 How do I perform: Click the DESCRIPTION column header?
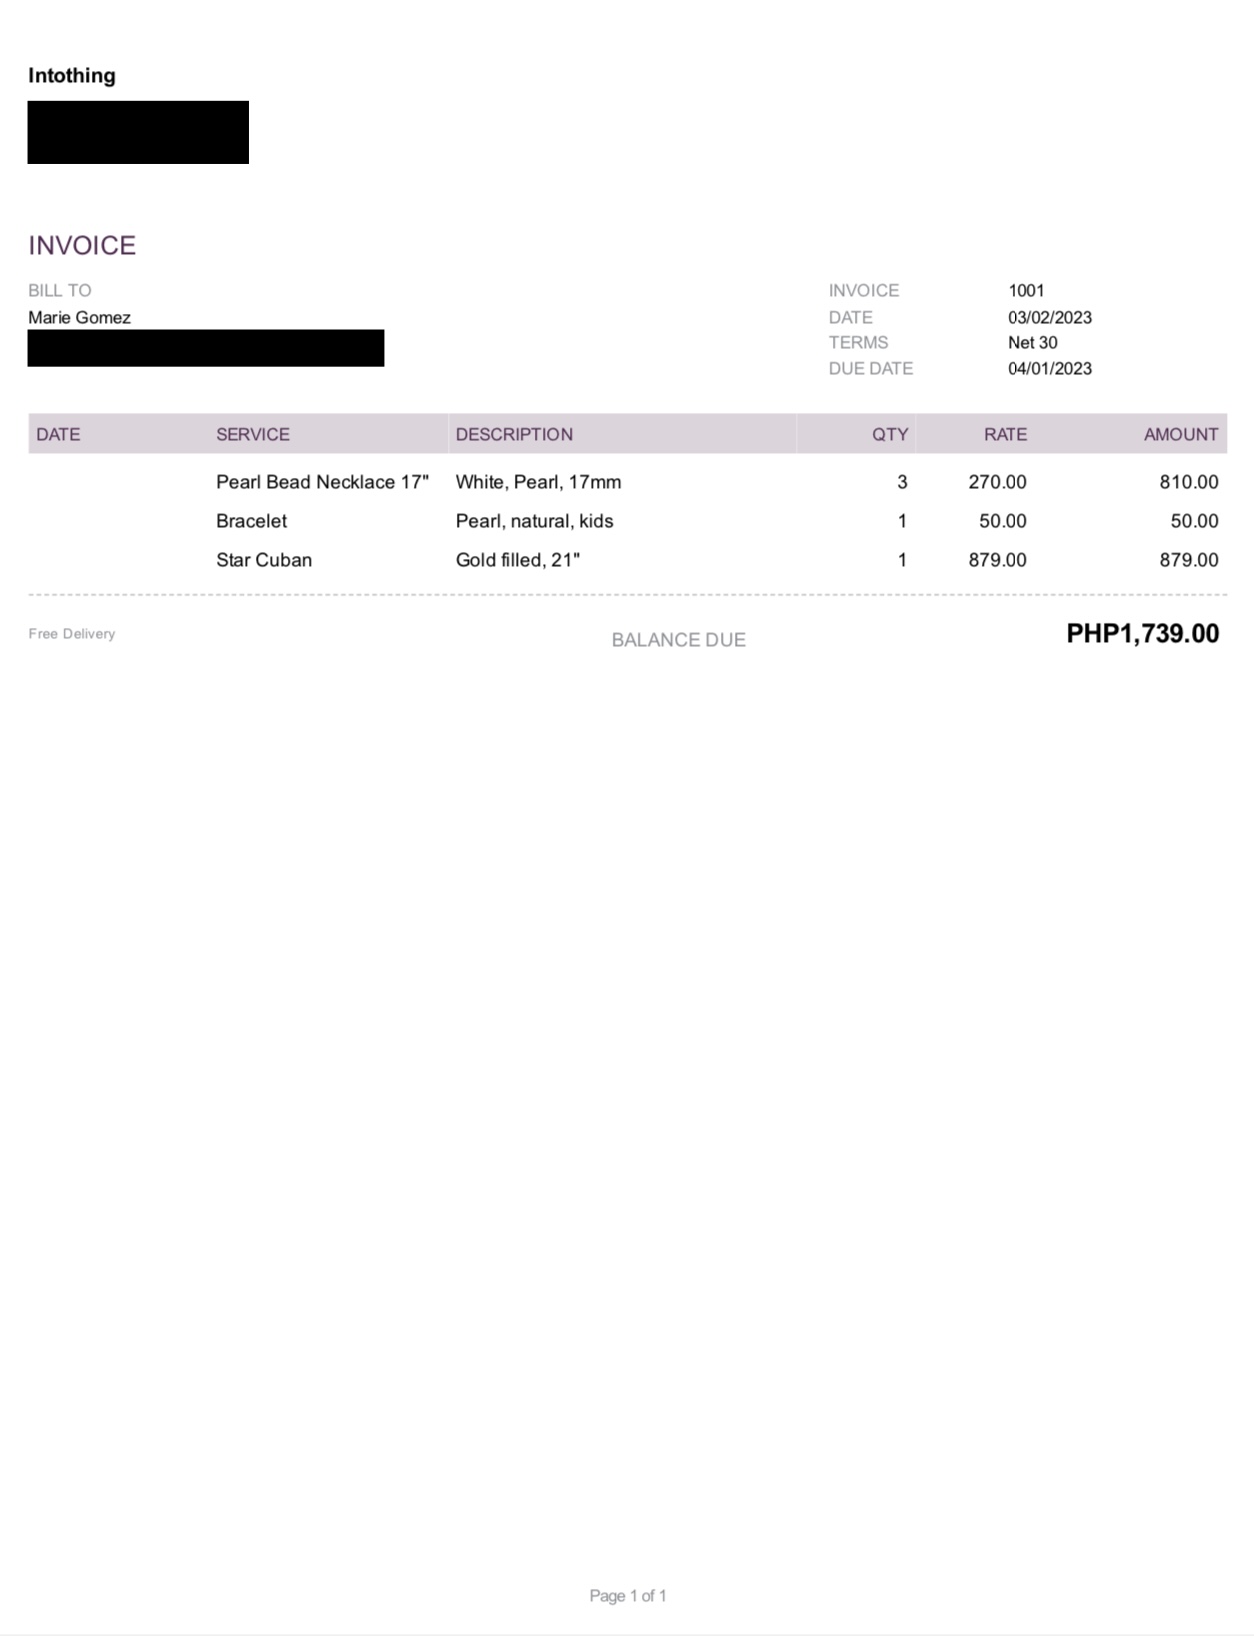coord(514,435)
